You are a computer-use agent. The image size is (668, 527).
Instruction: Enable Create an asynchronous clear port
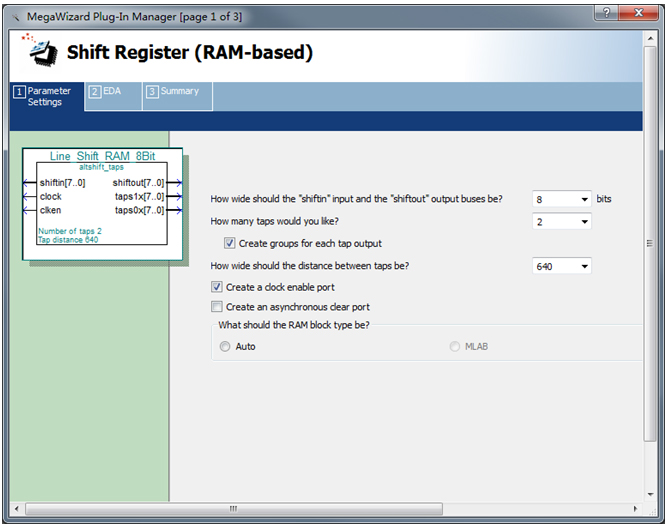click(x=217, y=307)
